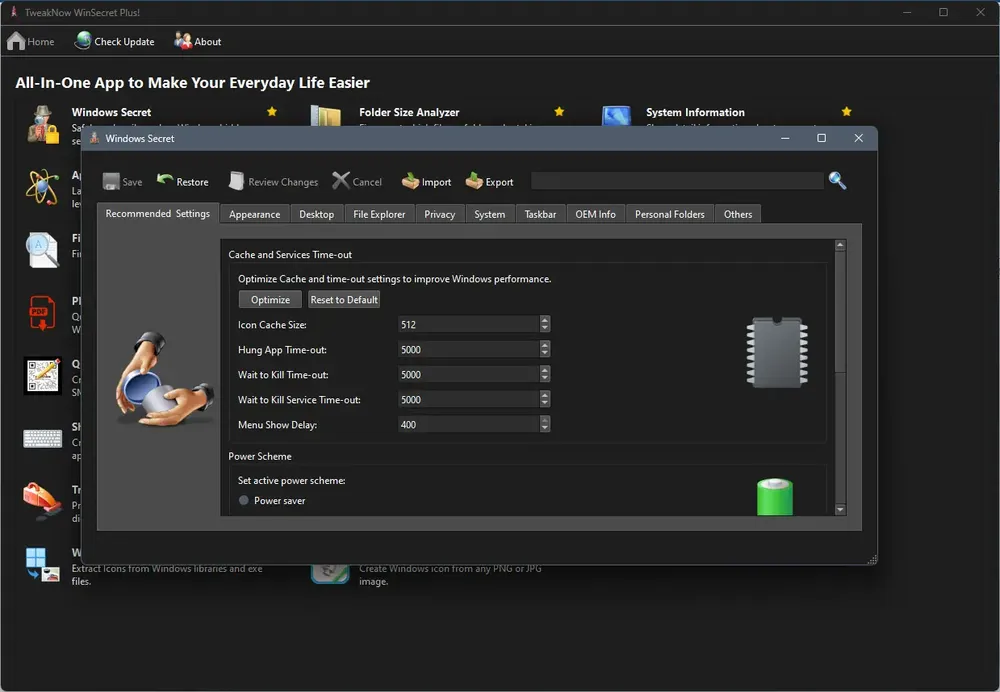Click the Cancel X icon
Screen dimensions: 1000x692
341,181
